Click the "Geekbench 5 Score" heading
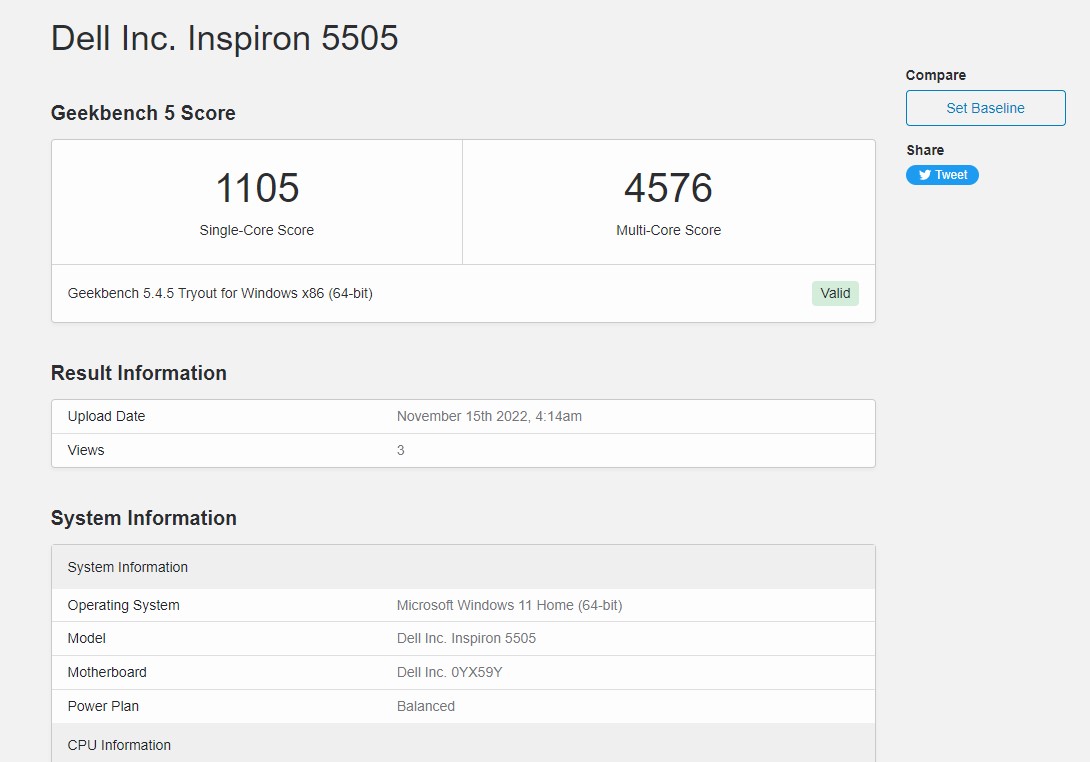The height and width of the screenshot is (762, 1090). (x=143, y=113)
